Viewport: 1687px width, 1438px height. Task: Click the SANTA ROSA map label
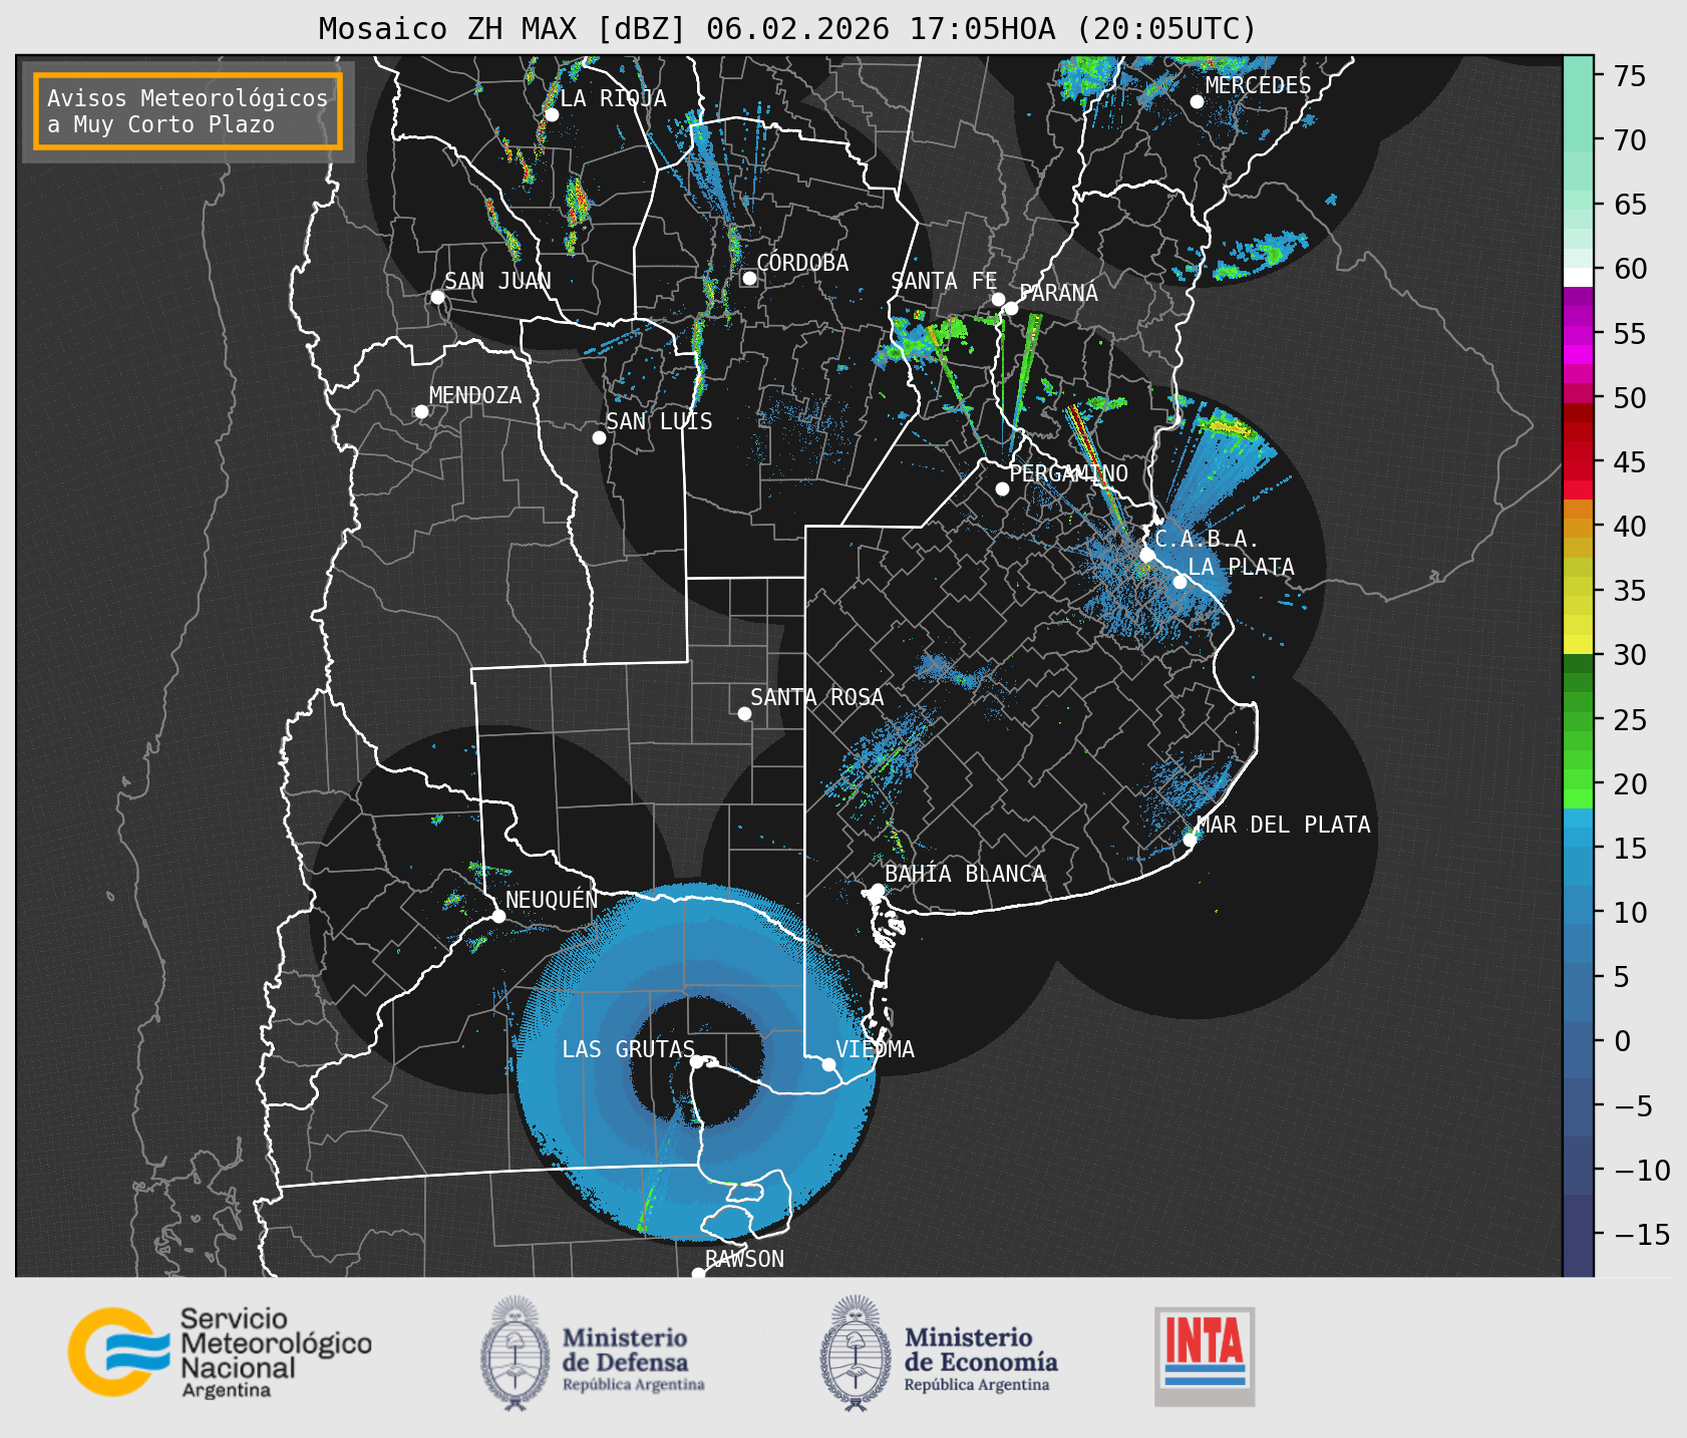click(817, 697)
